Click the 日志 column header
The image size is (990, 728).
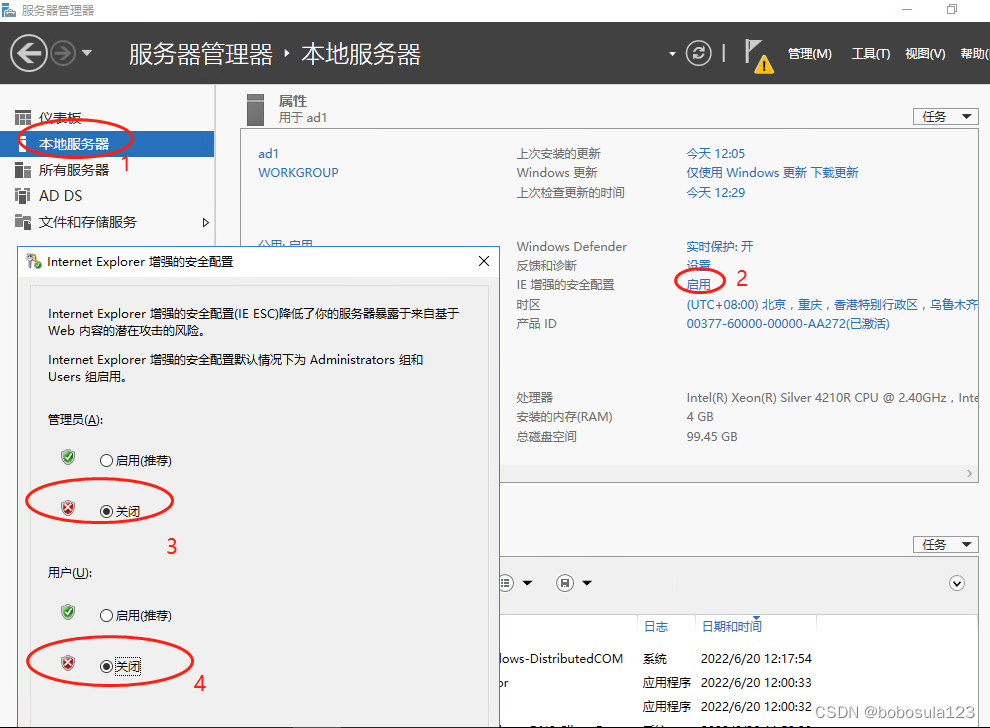click(655, 626)
